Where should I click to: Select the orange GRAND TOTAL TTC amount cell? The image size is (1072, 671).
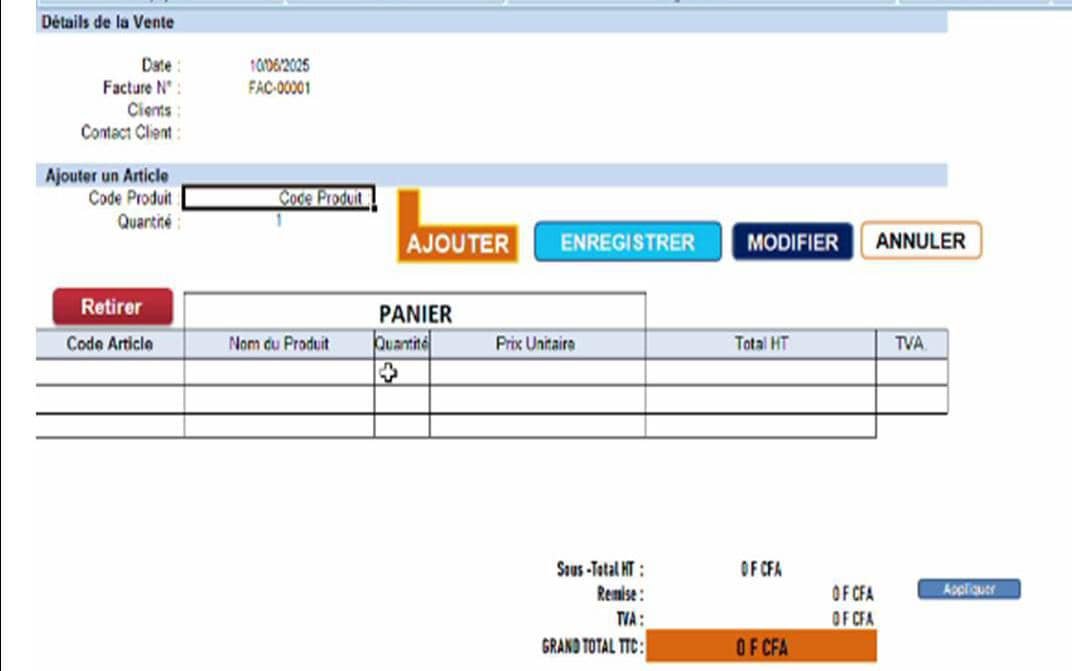click(761, 647)
